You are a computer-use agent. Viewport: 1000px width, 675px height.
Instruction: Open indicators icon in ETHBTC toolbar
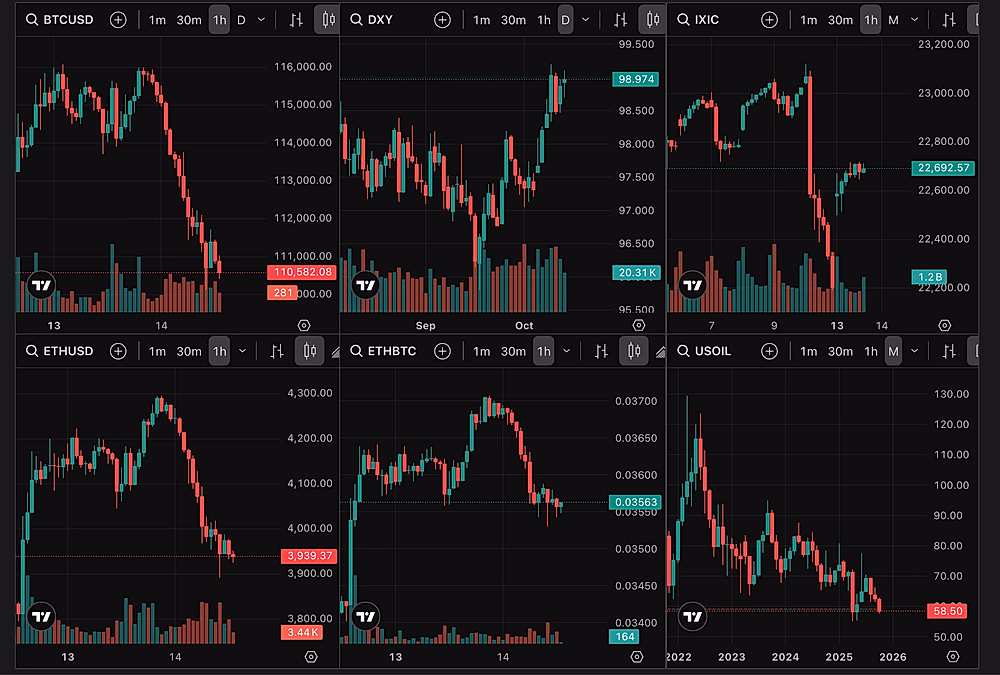pos(602,351)
